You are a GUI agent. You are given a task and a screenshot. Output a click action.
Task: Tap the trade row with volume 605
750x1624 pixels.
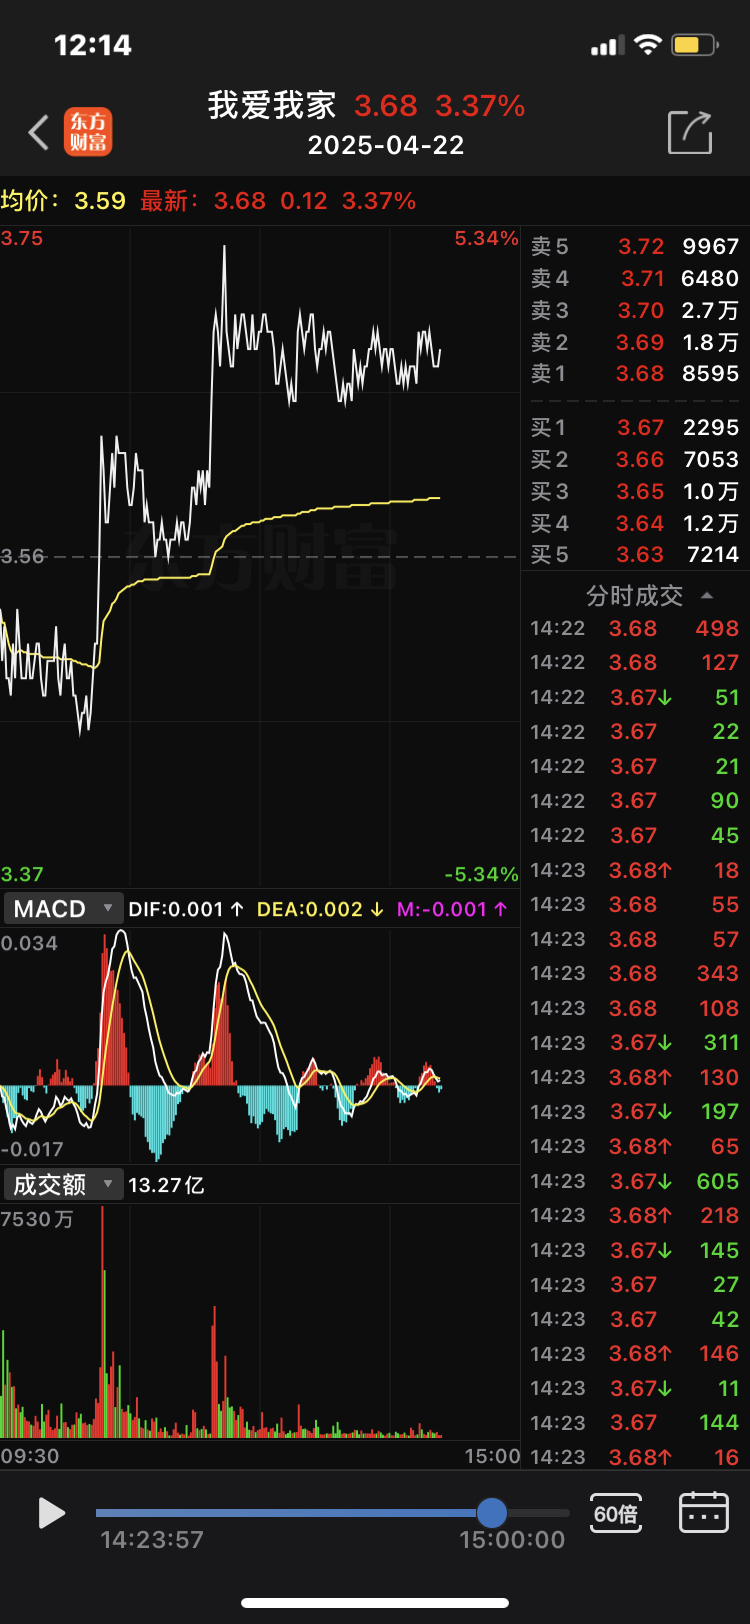coord(635,1181)
